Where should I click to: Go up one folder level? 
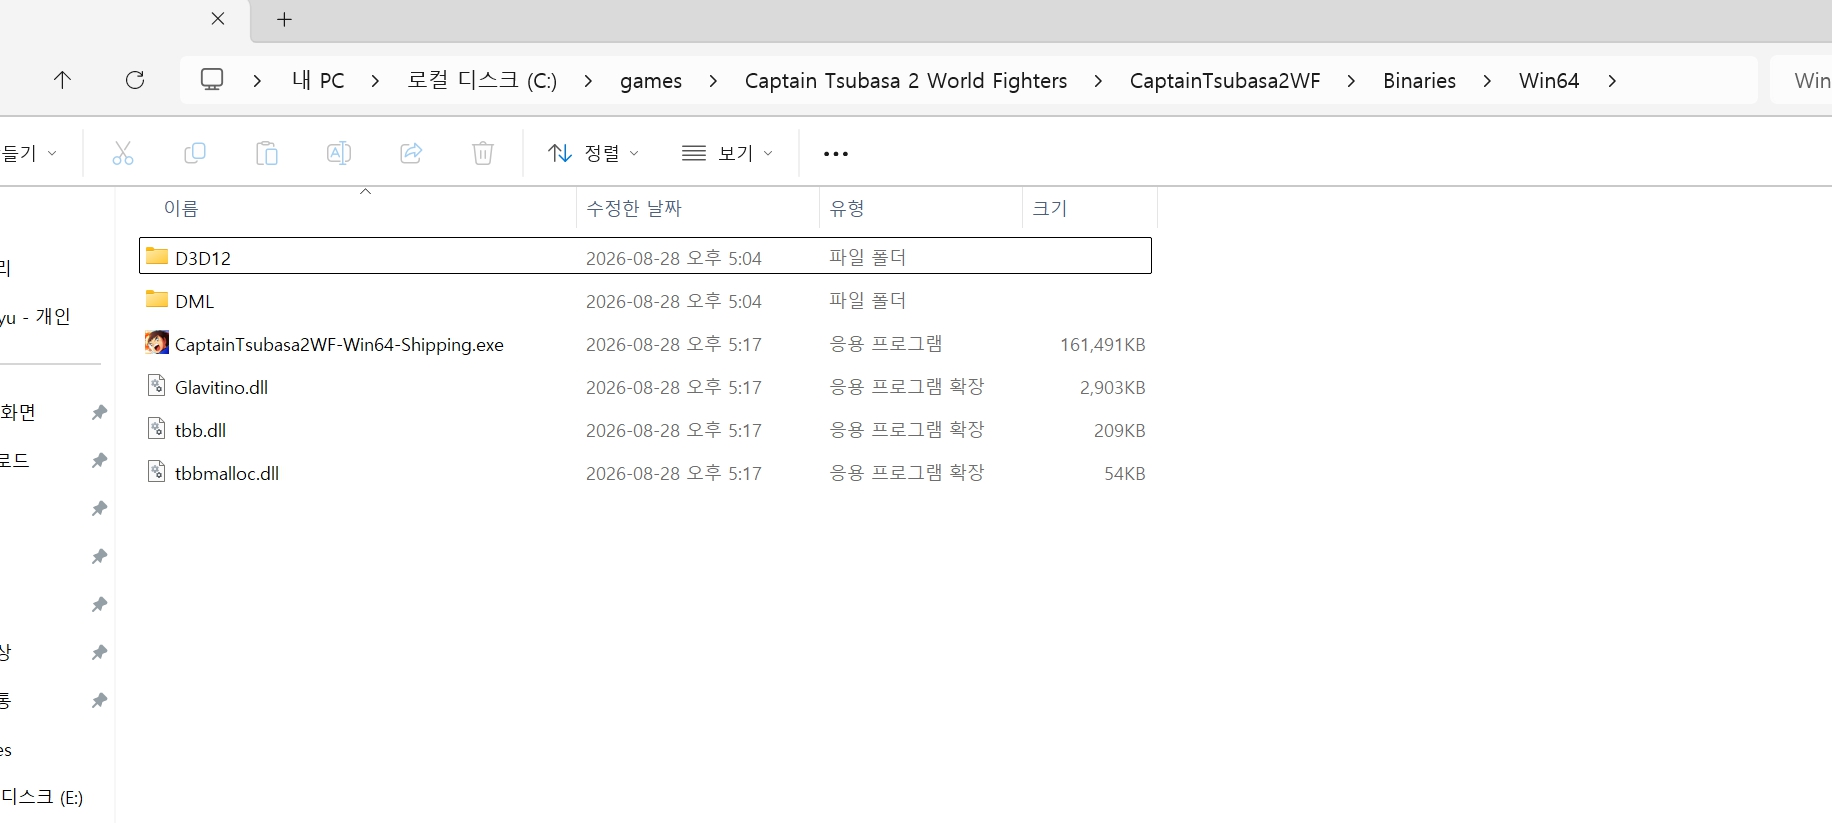(62, 80)
